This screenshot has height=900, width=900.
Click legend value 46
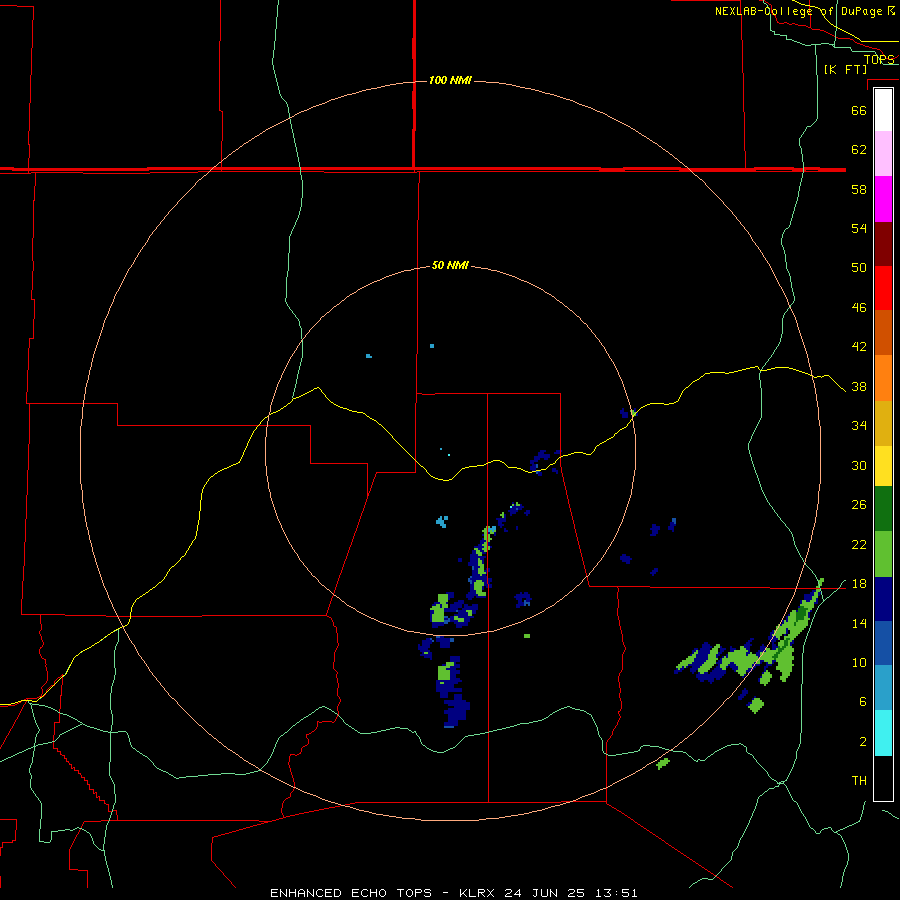[x=859, y=308]
